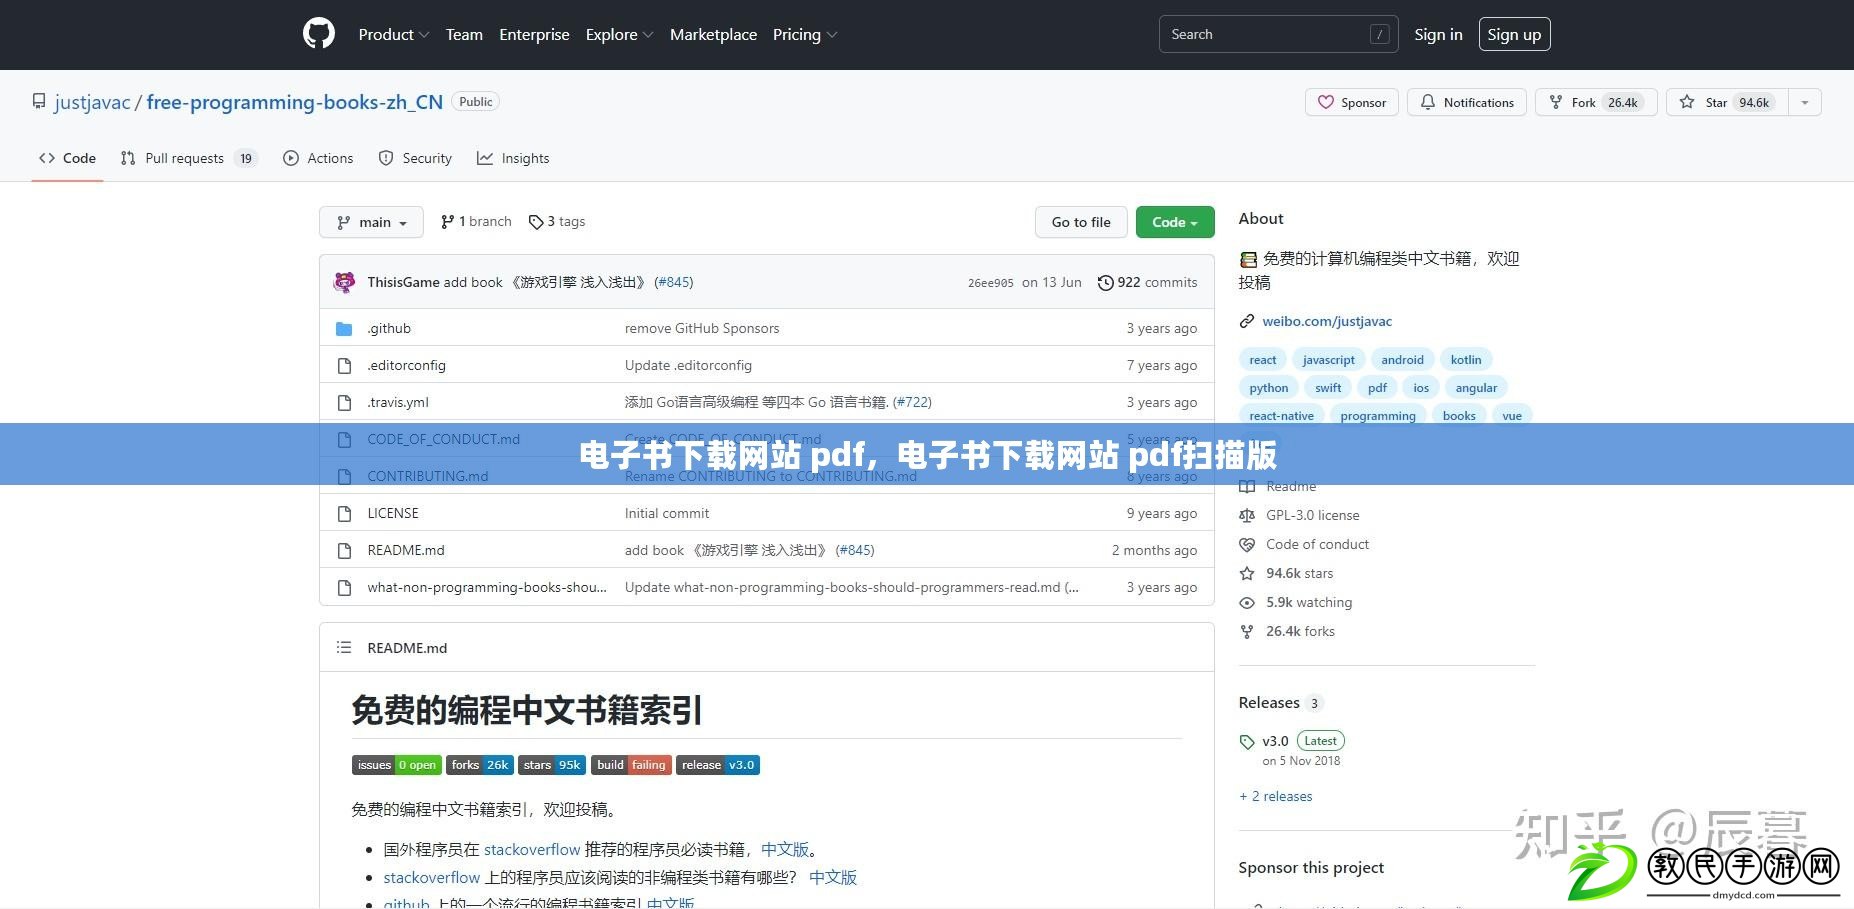
Task: Click the Code of conduct heart icon
Action: (x=1247, y=544)
